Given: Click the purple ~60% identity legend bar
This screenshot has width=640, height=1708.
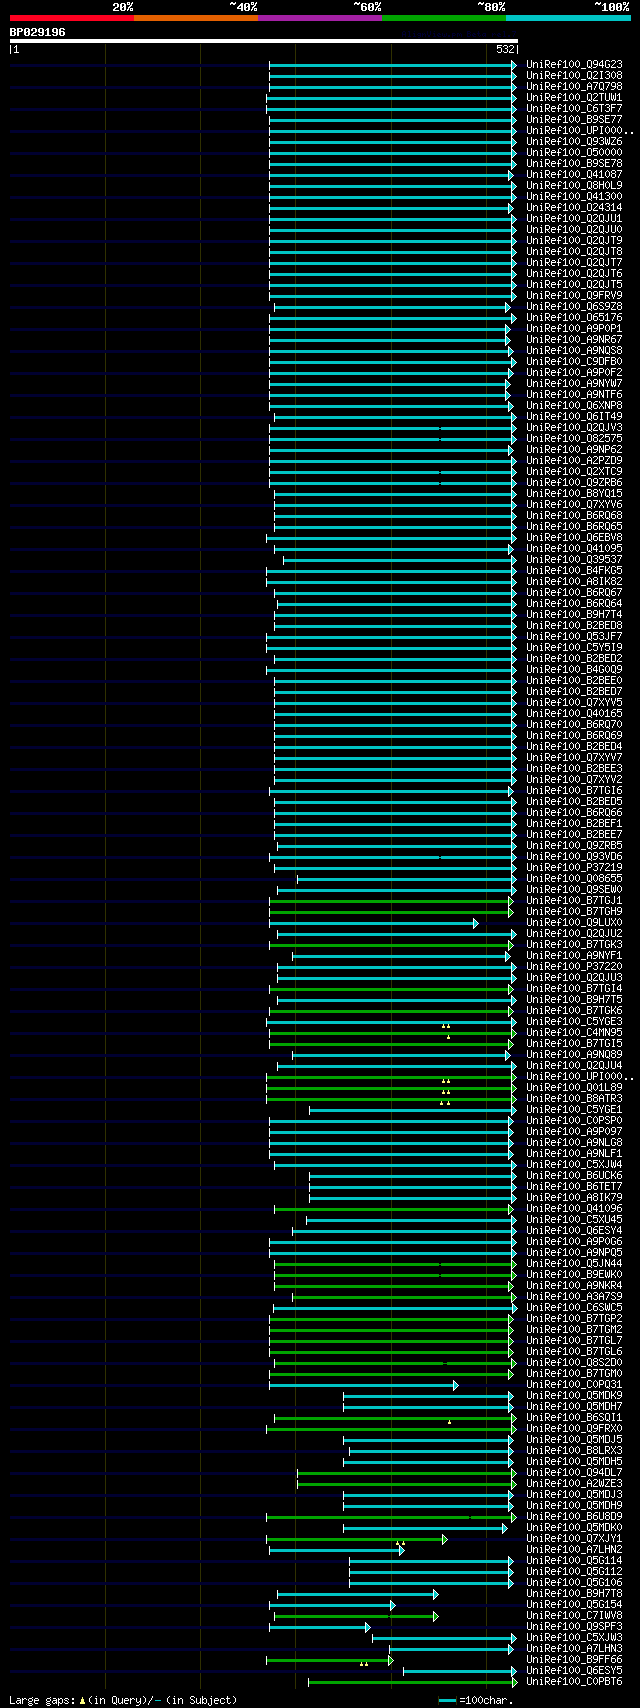Looking at the screenshot, I should pos(320,18).
